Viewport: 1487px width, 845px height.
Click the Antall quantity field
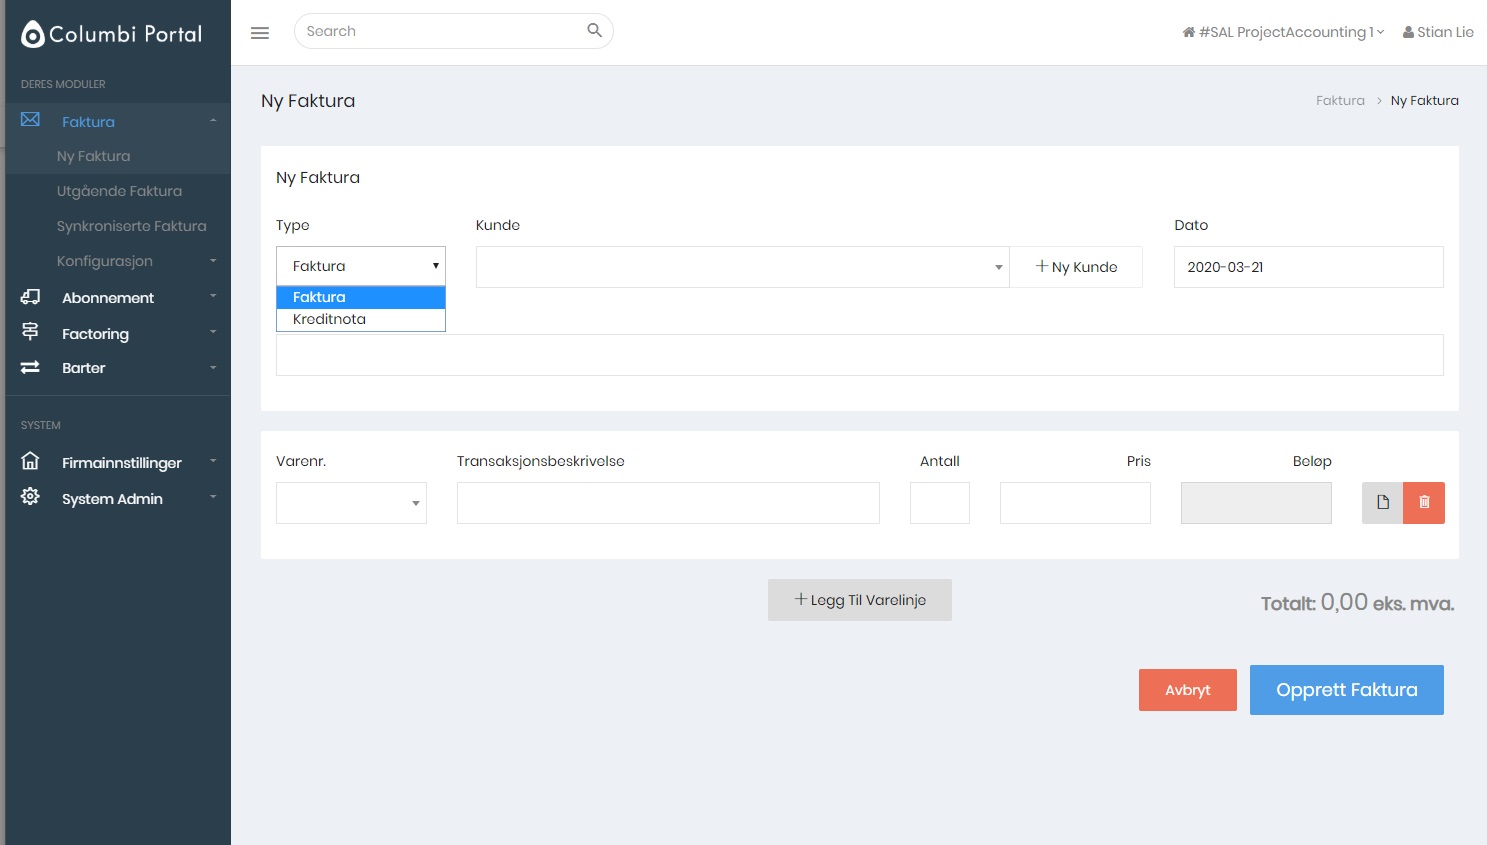[x=940, y=503]
